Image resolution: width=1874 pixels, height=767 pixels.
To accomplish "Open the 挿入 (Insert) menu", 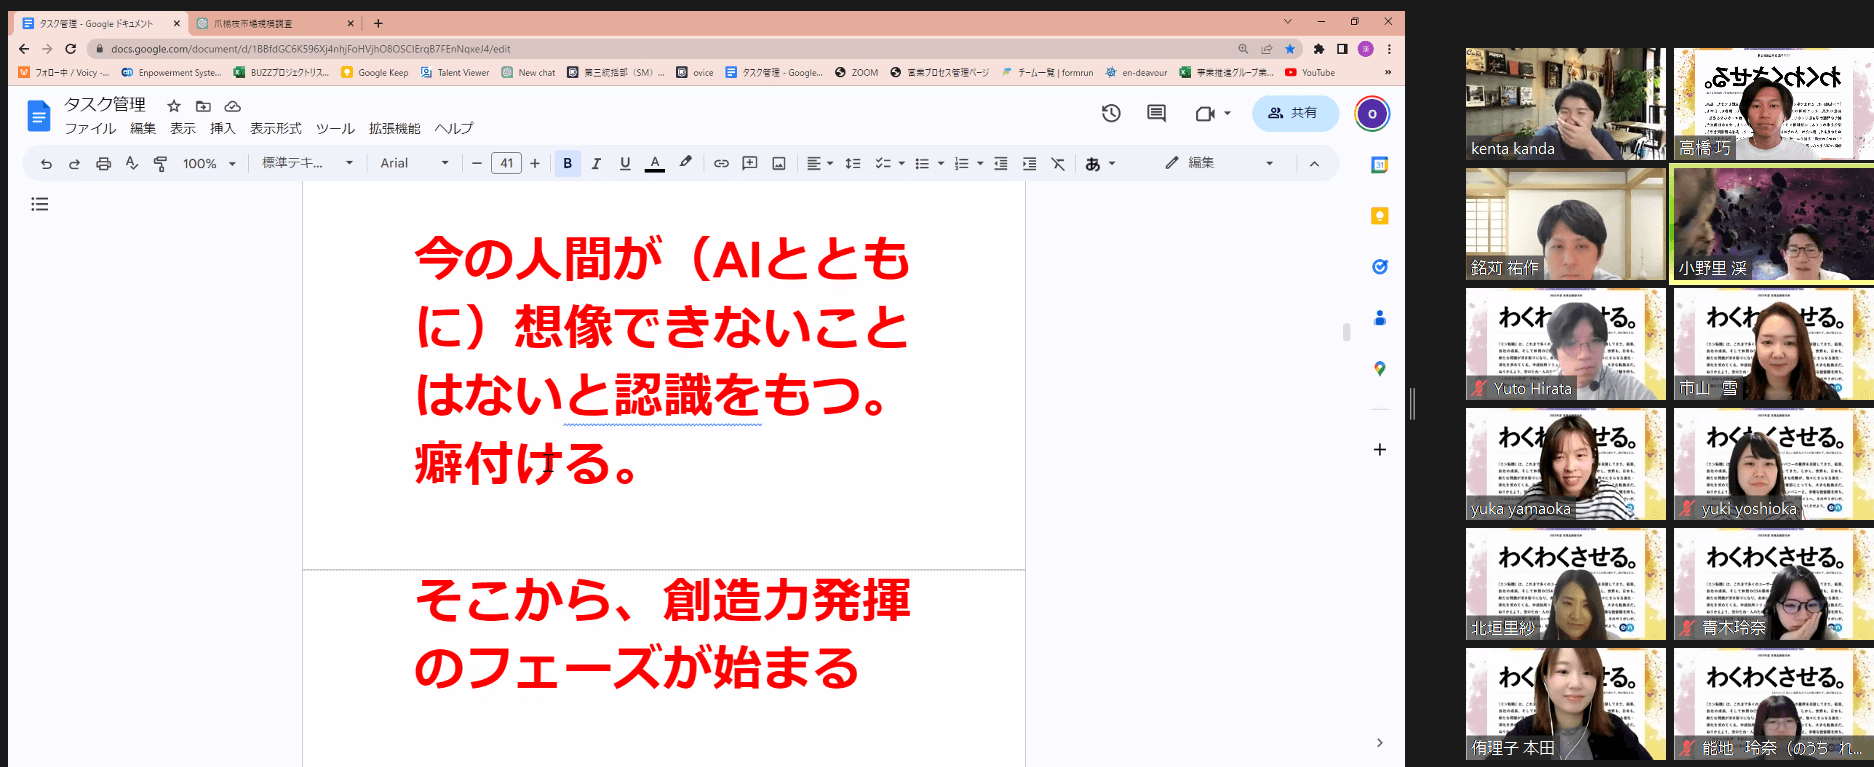I will (x=222, y=129).
